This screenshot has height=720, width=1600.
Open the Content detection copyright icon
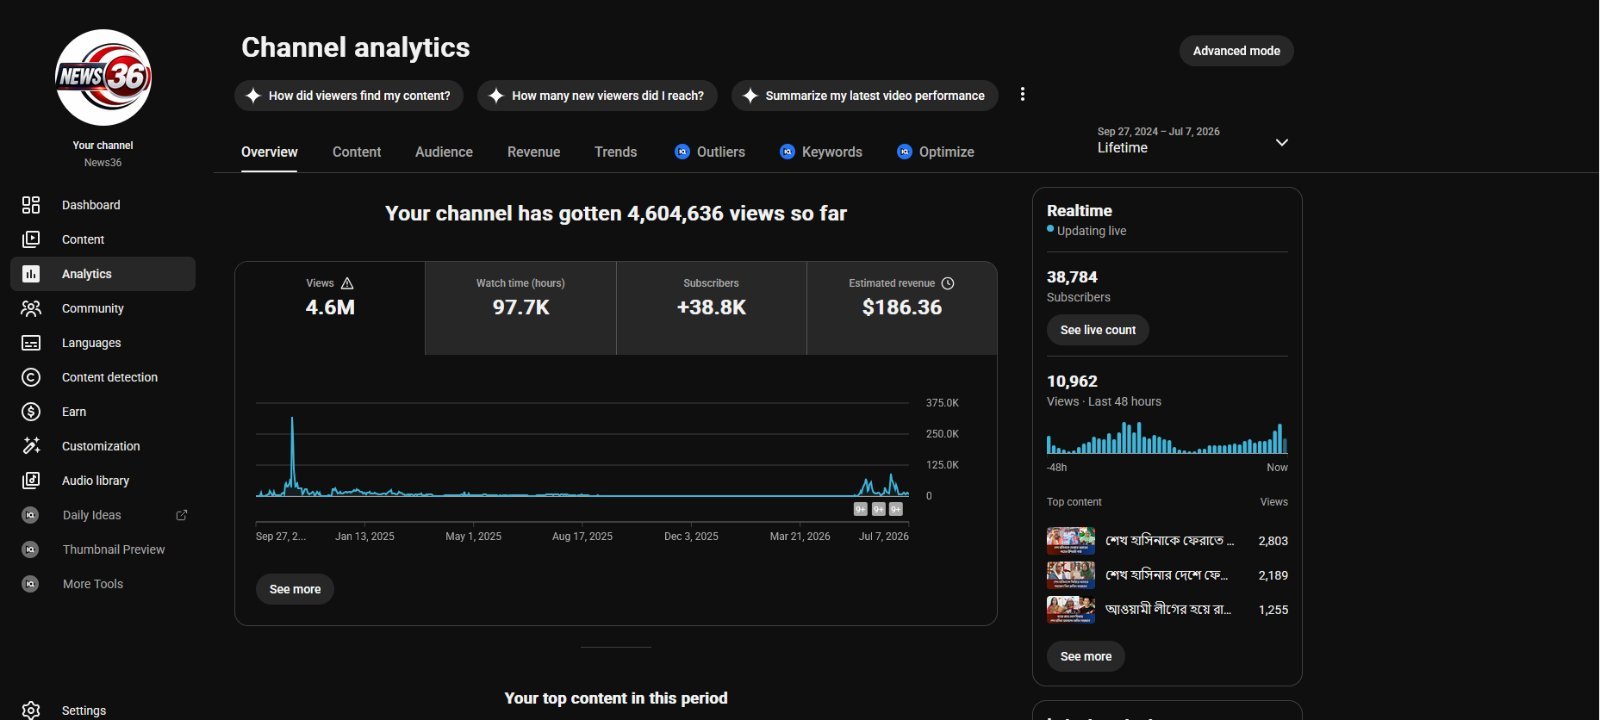click(31, 377)
